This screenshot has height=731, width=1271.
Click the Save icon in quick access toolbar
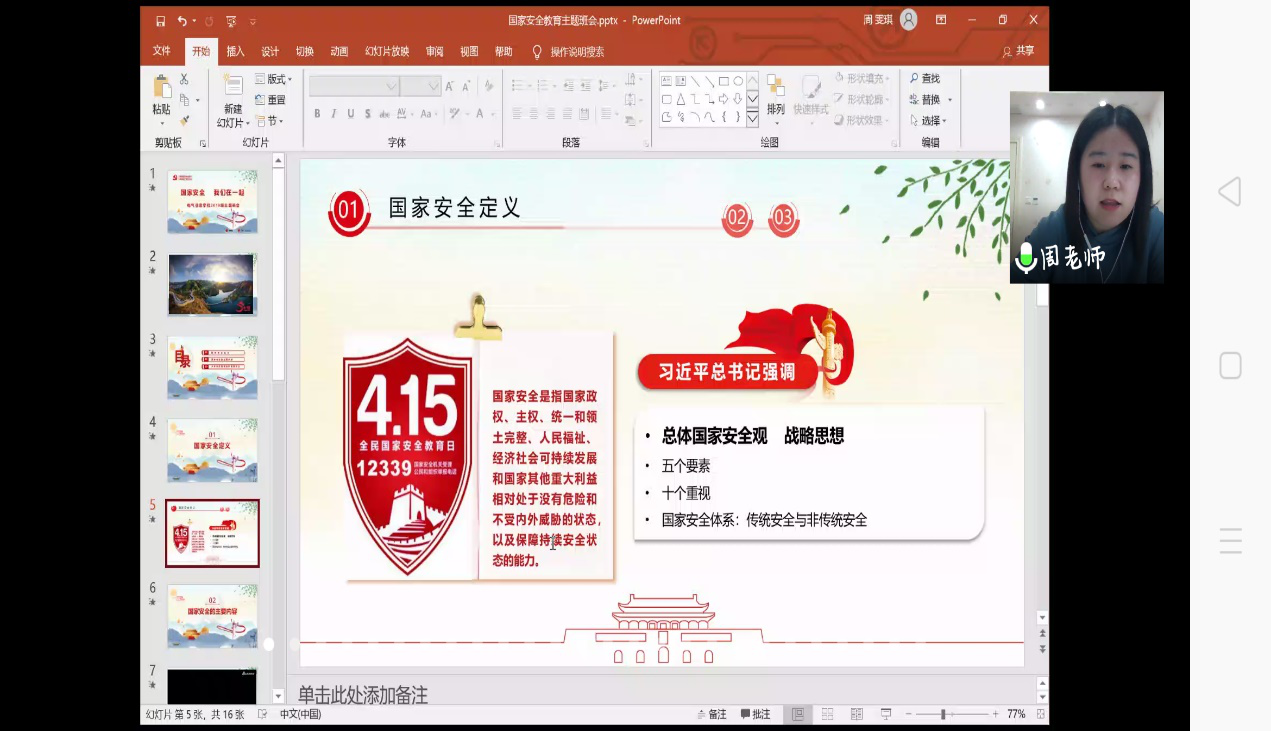point(161,20)
